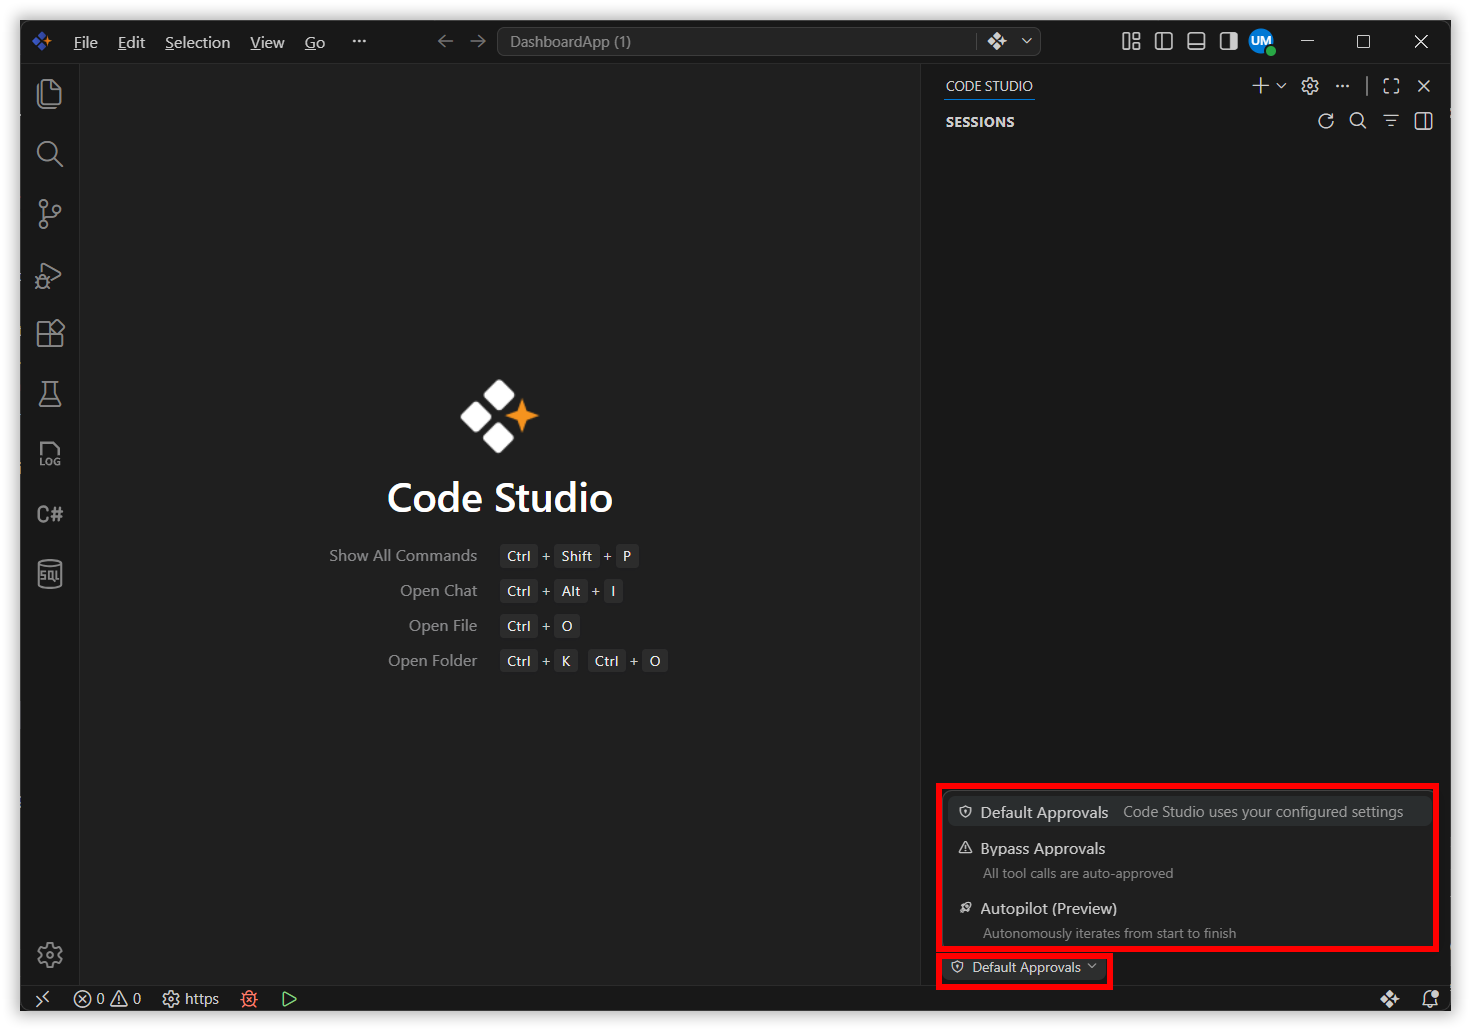
Task: Select Bypass Approvals option
Action: pos(1188,860)
